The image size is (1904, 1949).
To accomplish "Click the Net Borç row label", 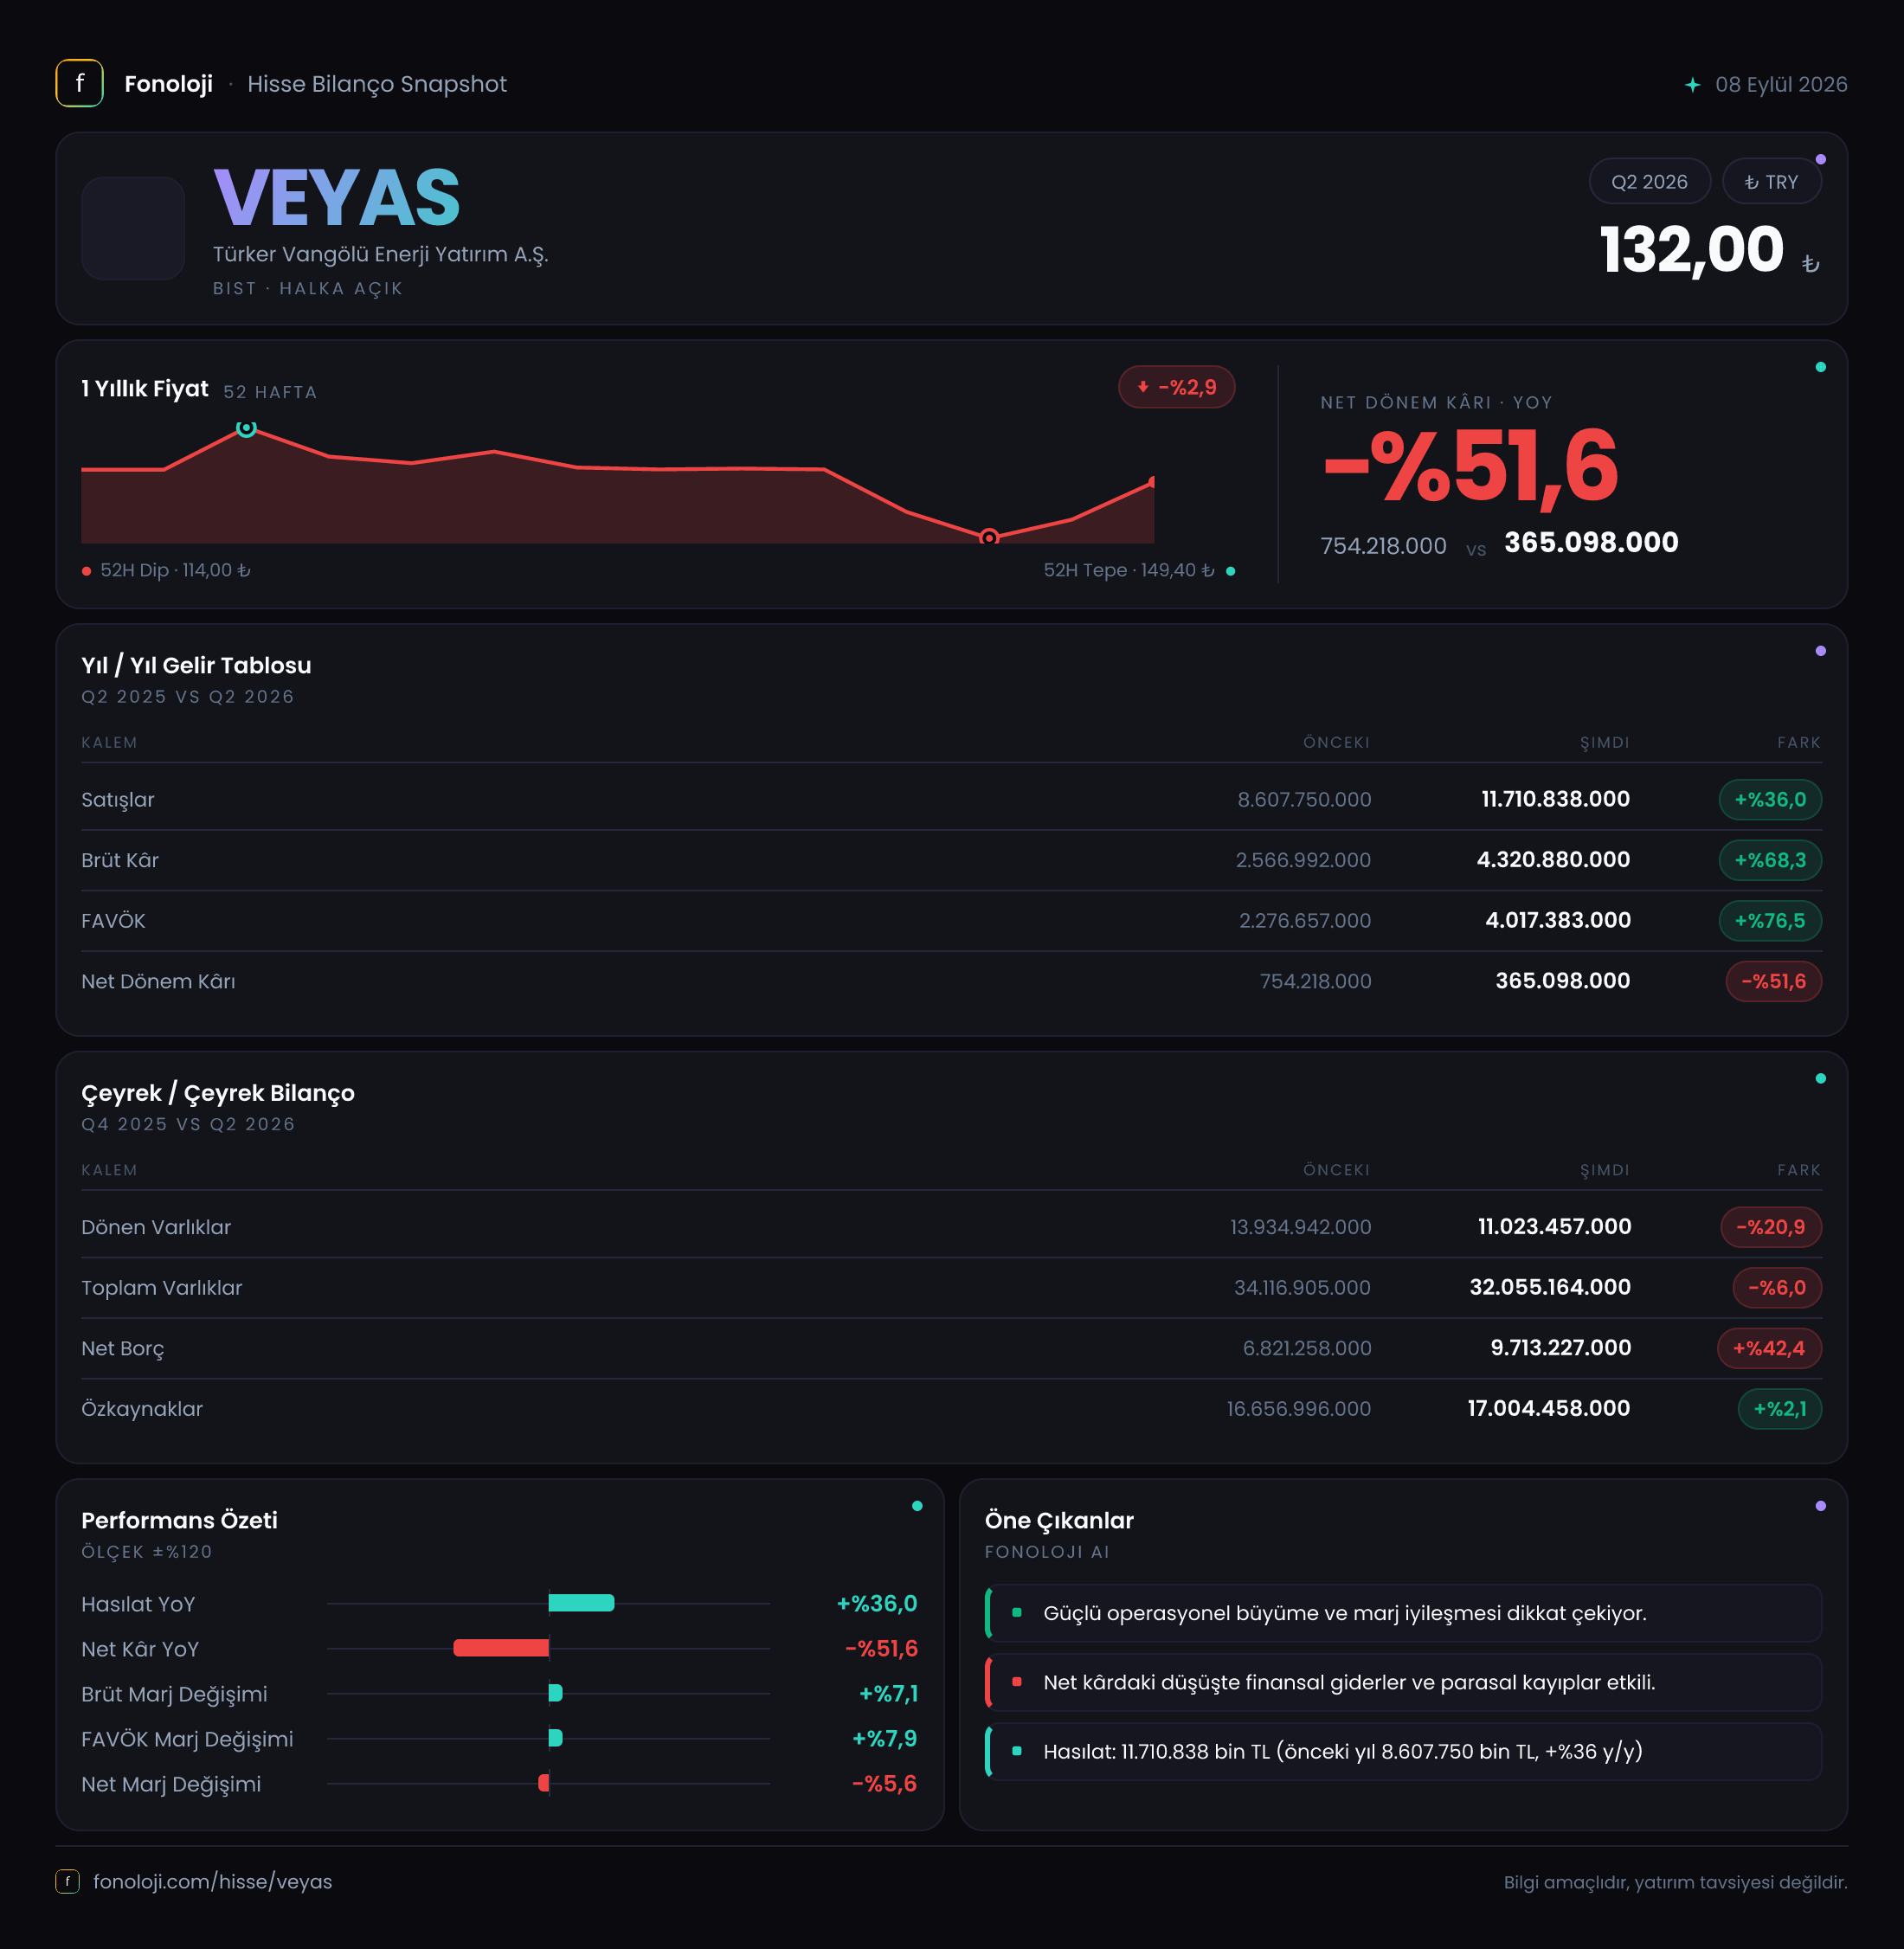I will pos(123,1348).
